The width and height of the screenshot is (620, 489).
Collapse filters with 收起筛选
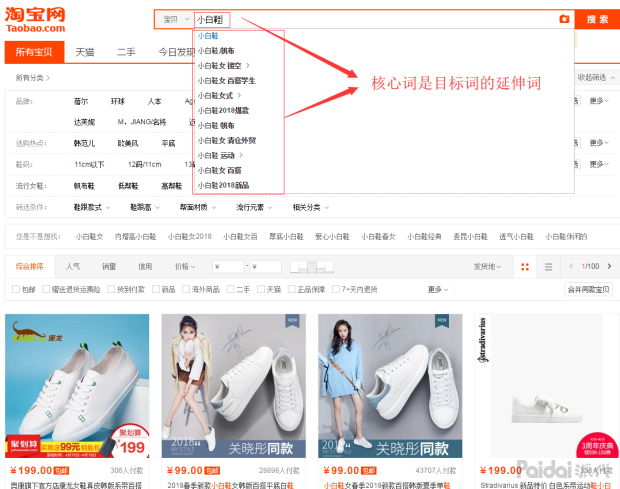tap(596, 77)
